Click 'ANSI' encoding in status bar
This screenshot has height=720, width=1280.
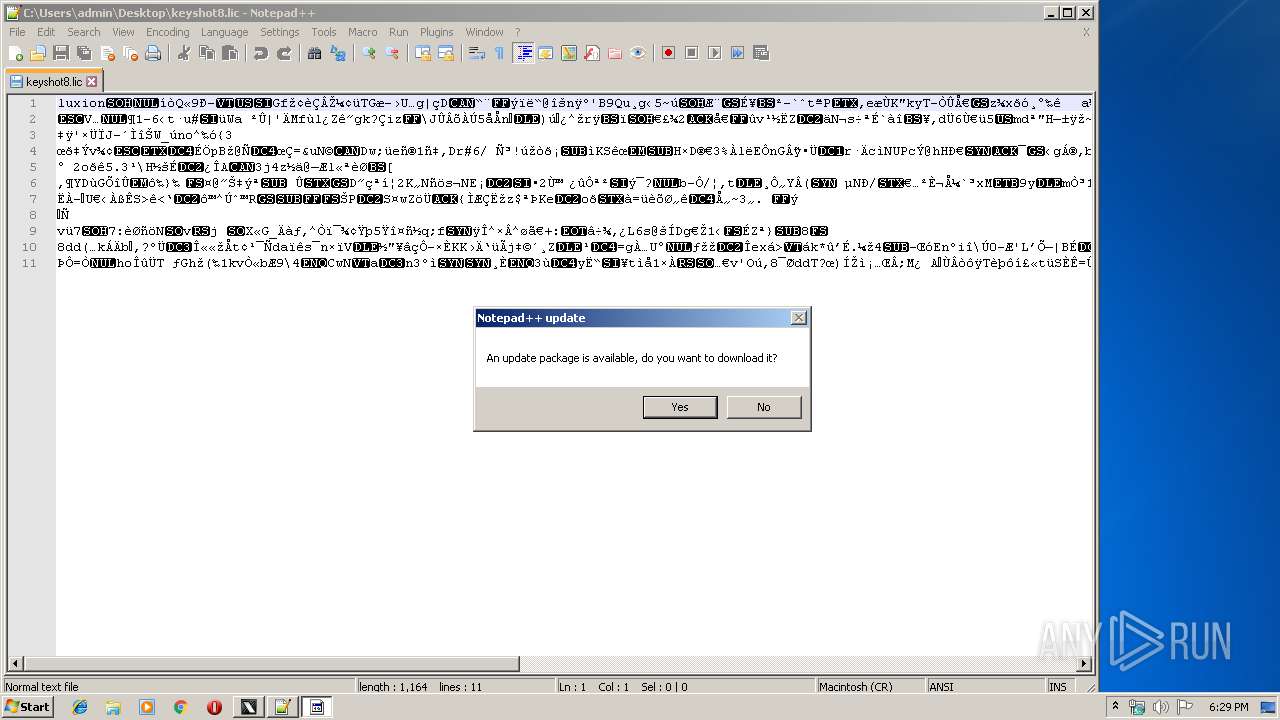[x=941, y=687]
